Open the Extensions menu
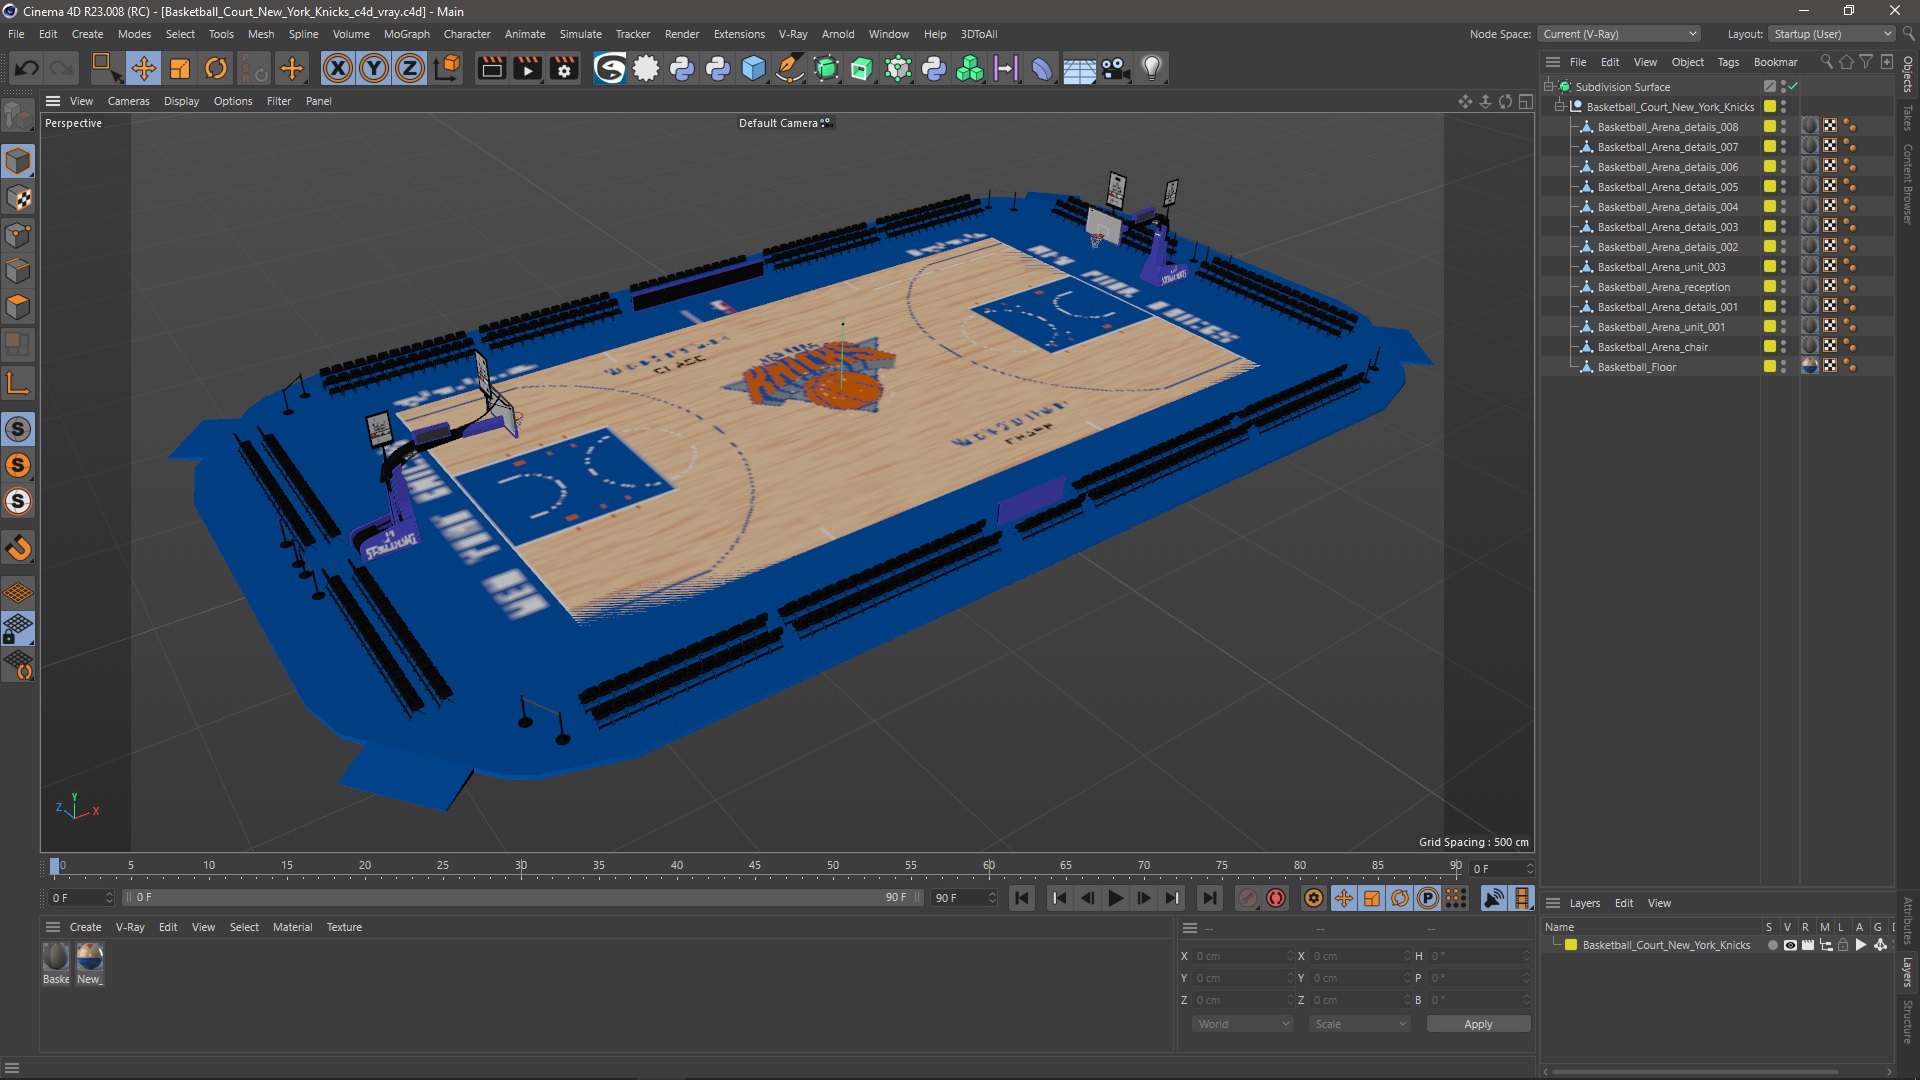Viewport: 1920px width, 1080px height. pyautogui.click(x=739, y=34)
